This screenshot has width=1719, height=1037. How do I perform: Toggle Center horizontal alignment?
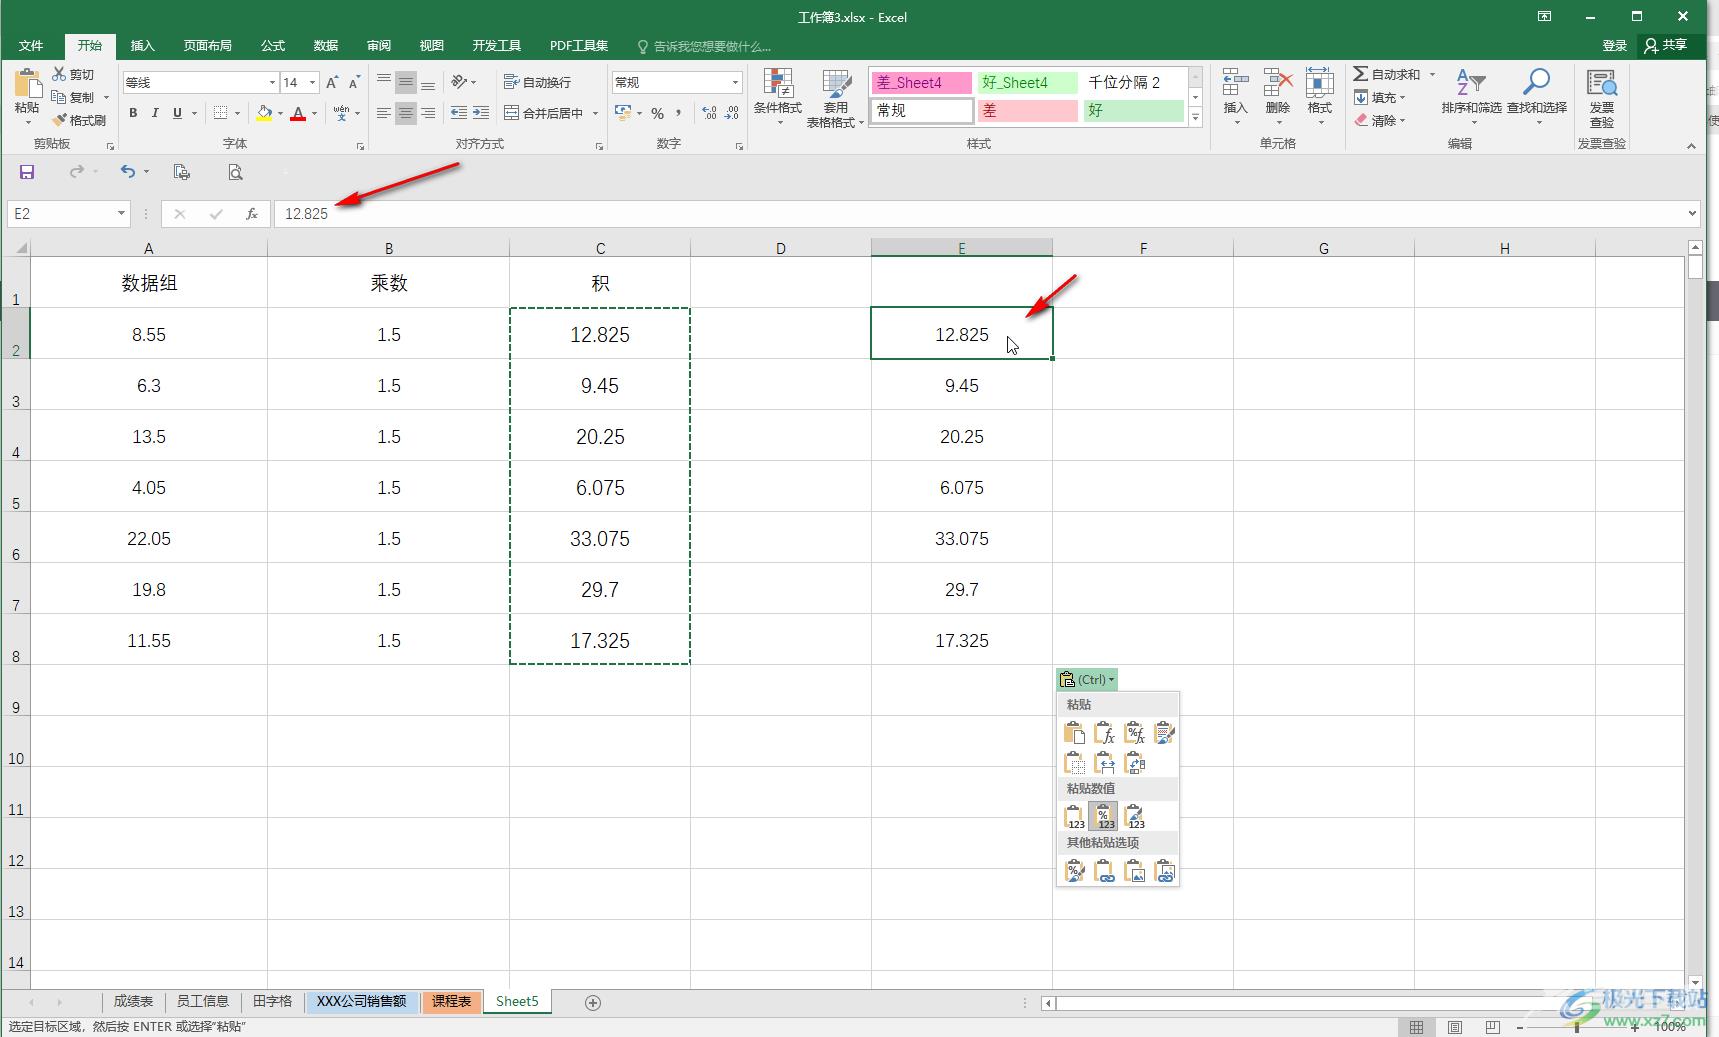tap(405, 113)
